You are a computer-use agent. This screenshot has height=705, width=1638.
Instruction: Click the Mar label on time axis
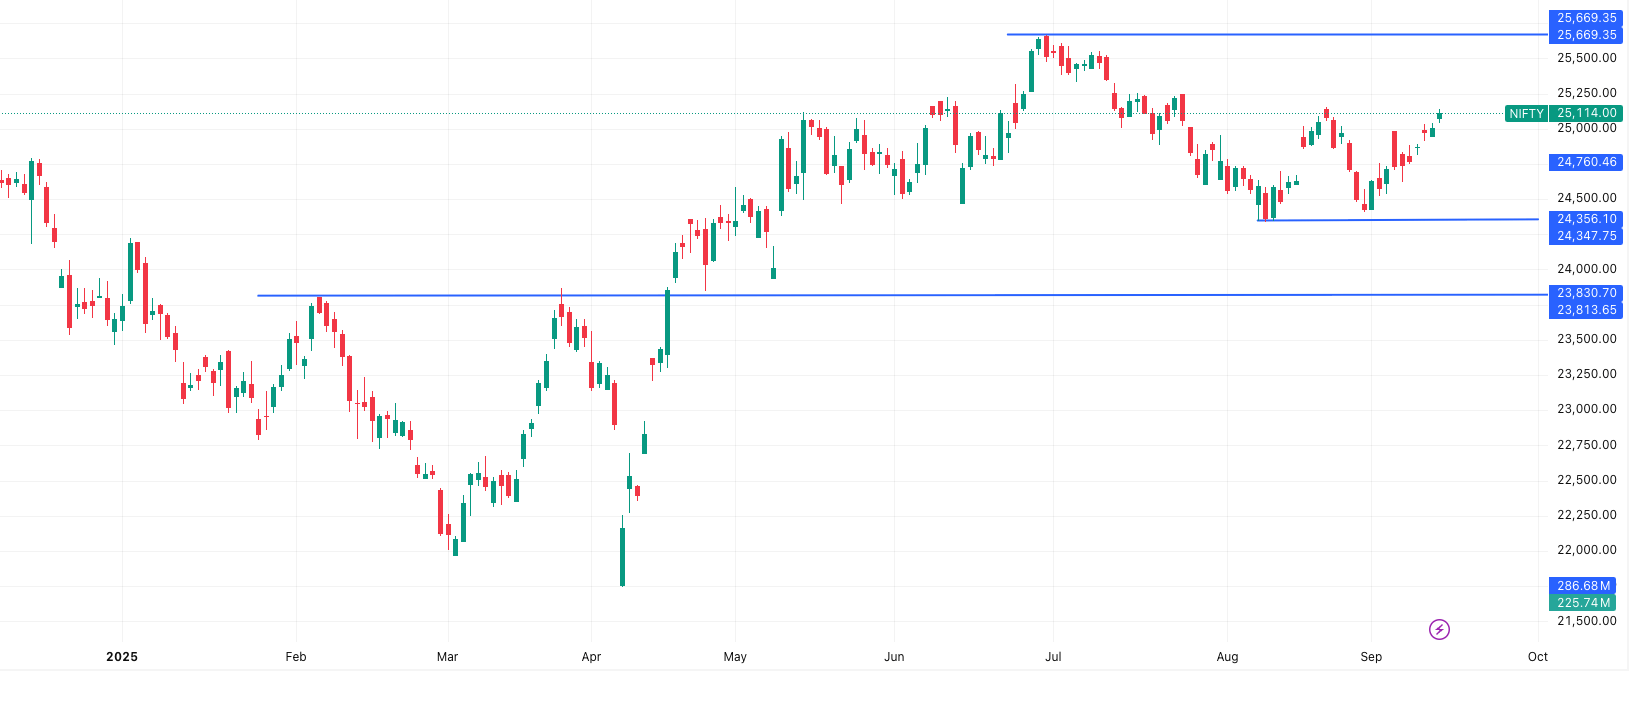point(447,657)
